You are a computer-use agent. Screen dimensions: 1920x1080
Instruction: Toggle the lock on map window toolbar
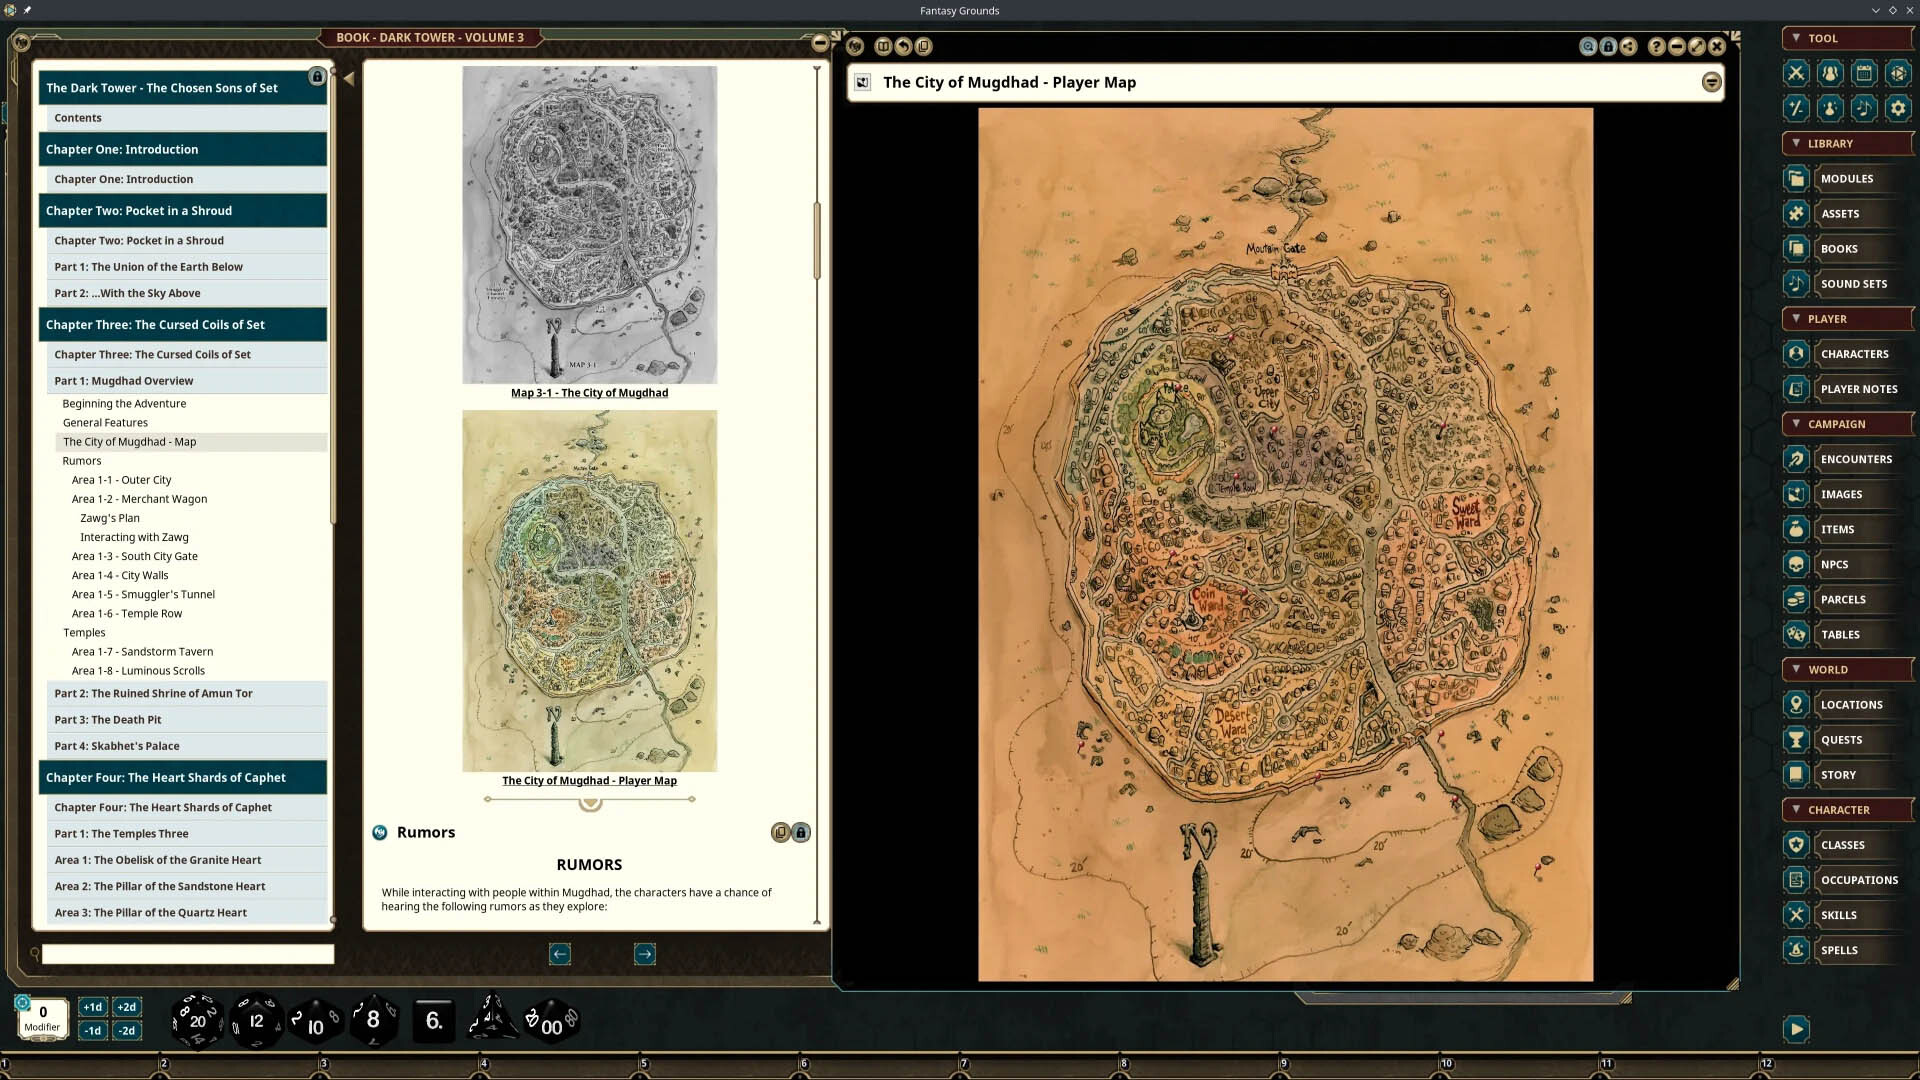click(x=1608, y=46)
